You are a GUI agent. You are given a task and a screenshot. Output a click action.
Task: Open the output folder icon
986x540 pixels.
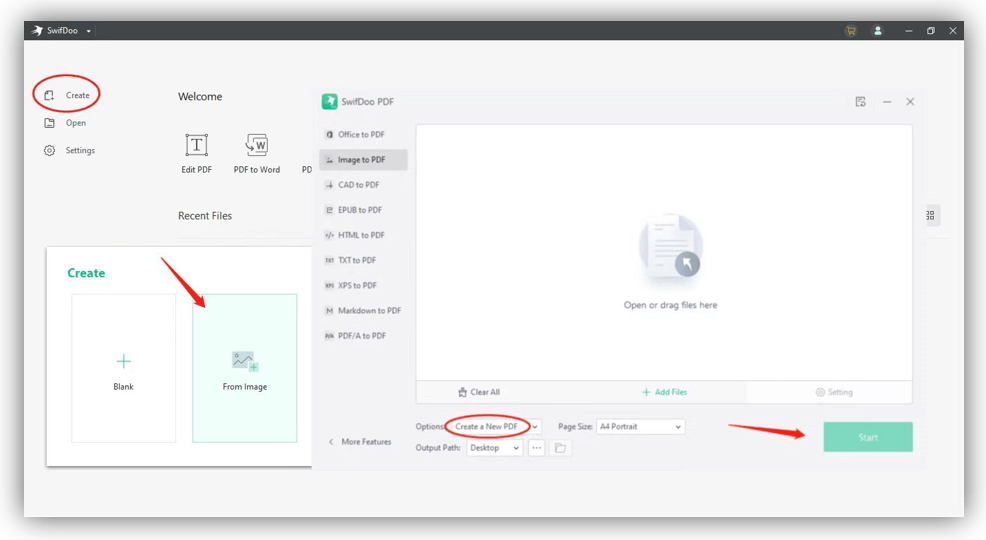tap(560, 448)
